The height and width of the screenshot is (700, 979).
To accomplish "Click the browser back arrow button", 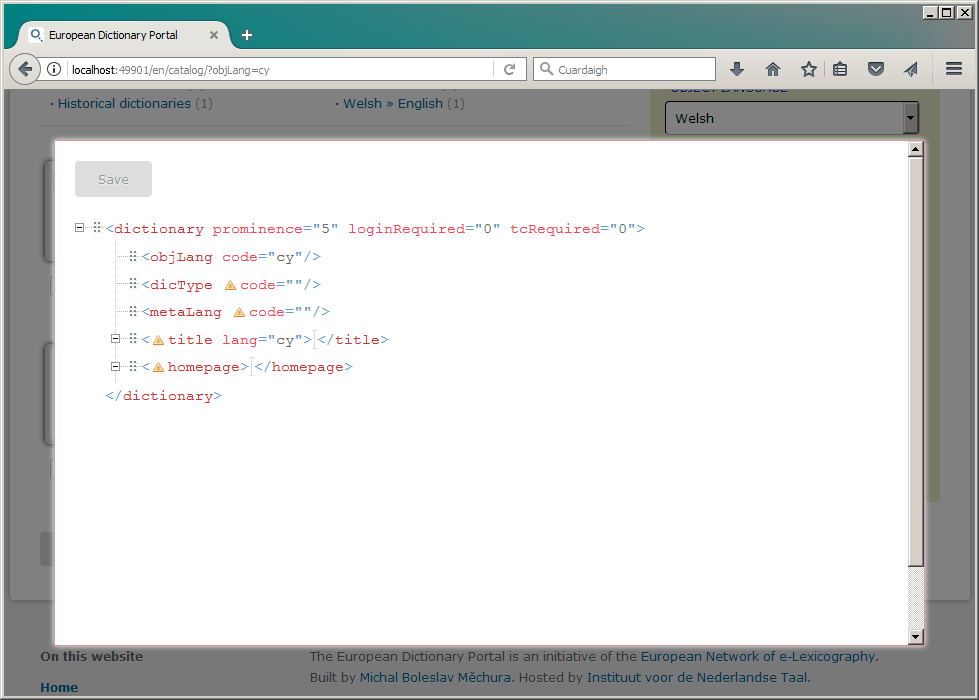I will [x=25, y=69].
